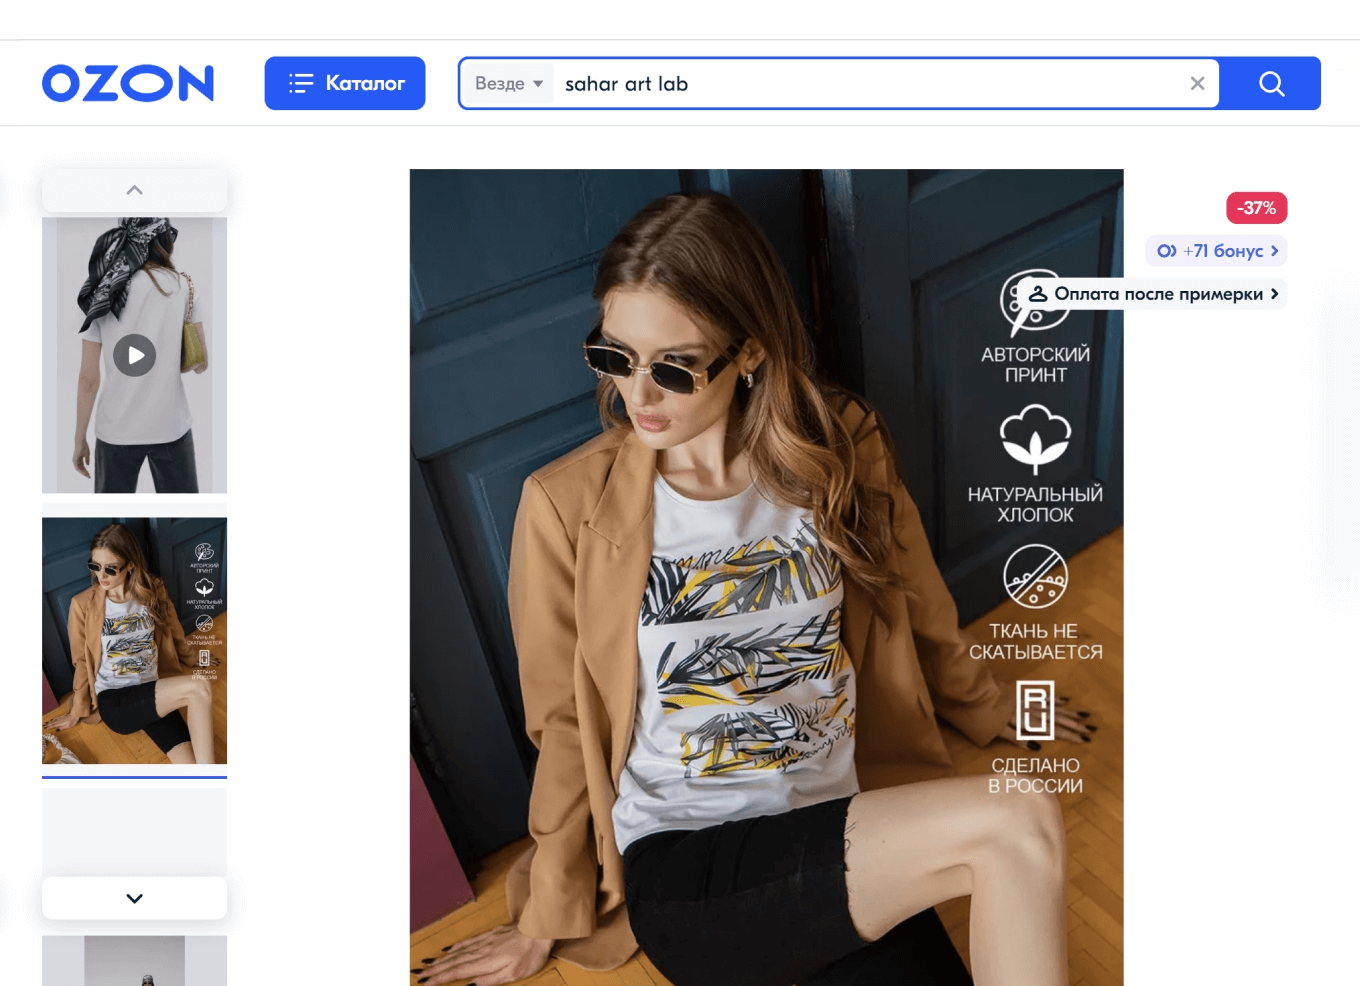The height and width of the screenshot is (986, 1360).
Task: Click the OZON logo
Action: coord(128,83)
